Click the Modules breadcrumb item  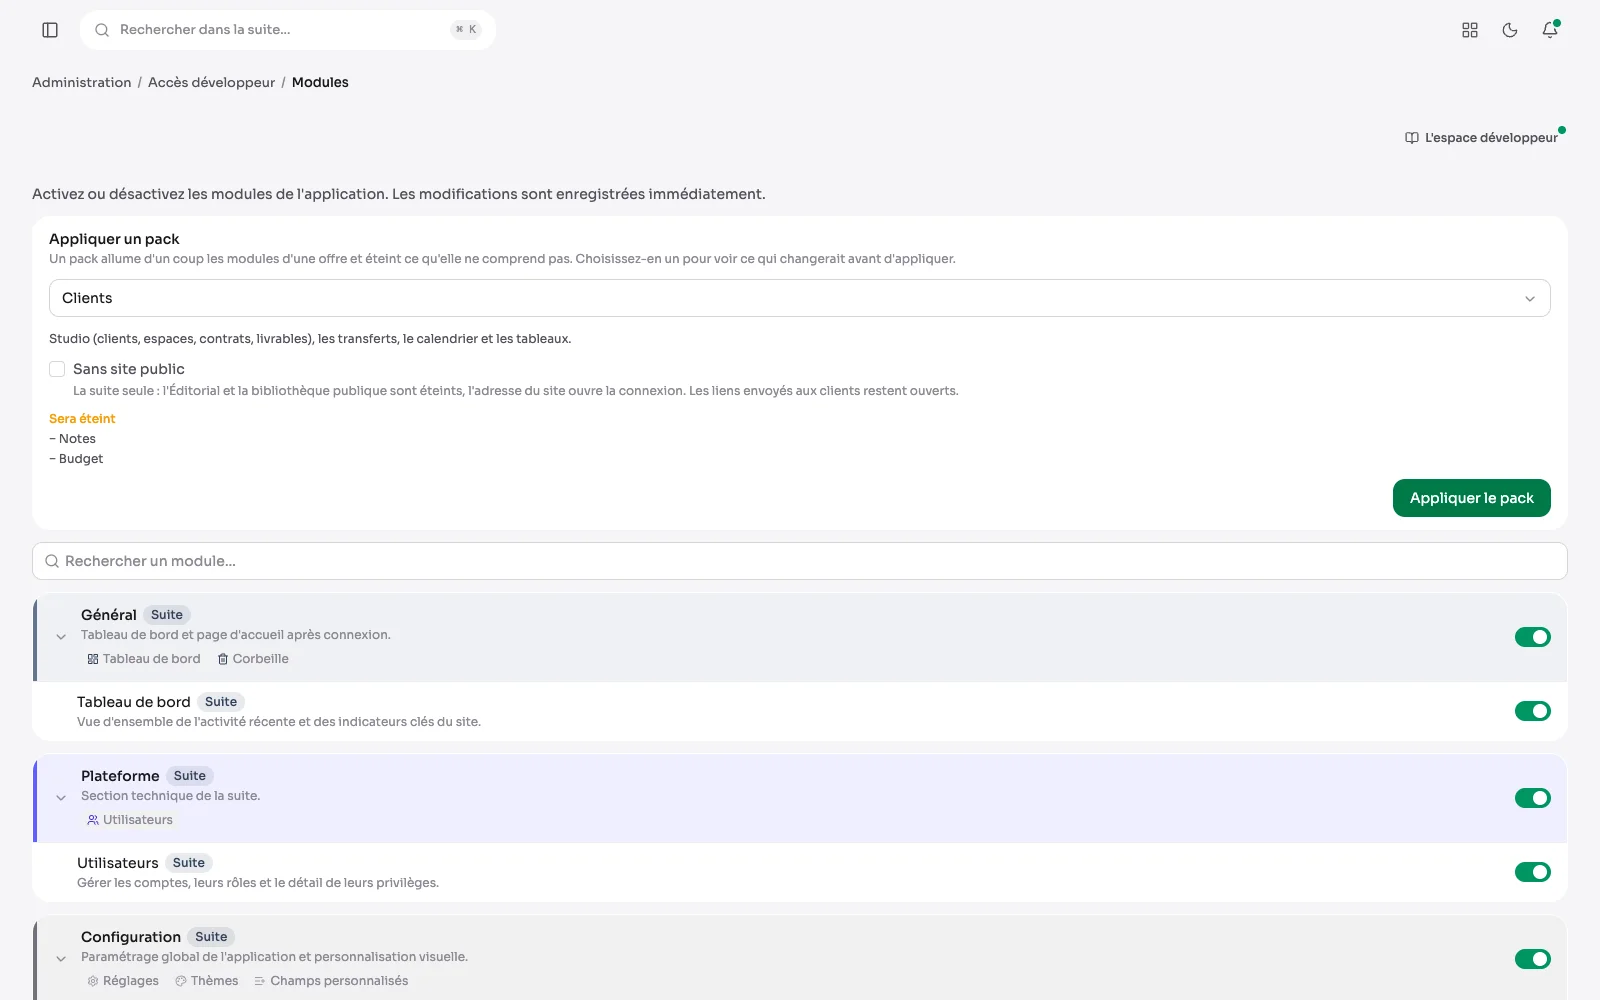320,82
